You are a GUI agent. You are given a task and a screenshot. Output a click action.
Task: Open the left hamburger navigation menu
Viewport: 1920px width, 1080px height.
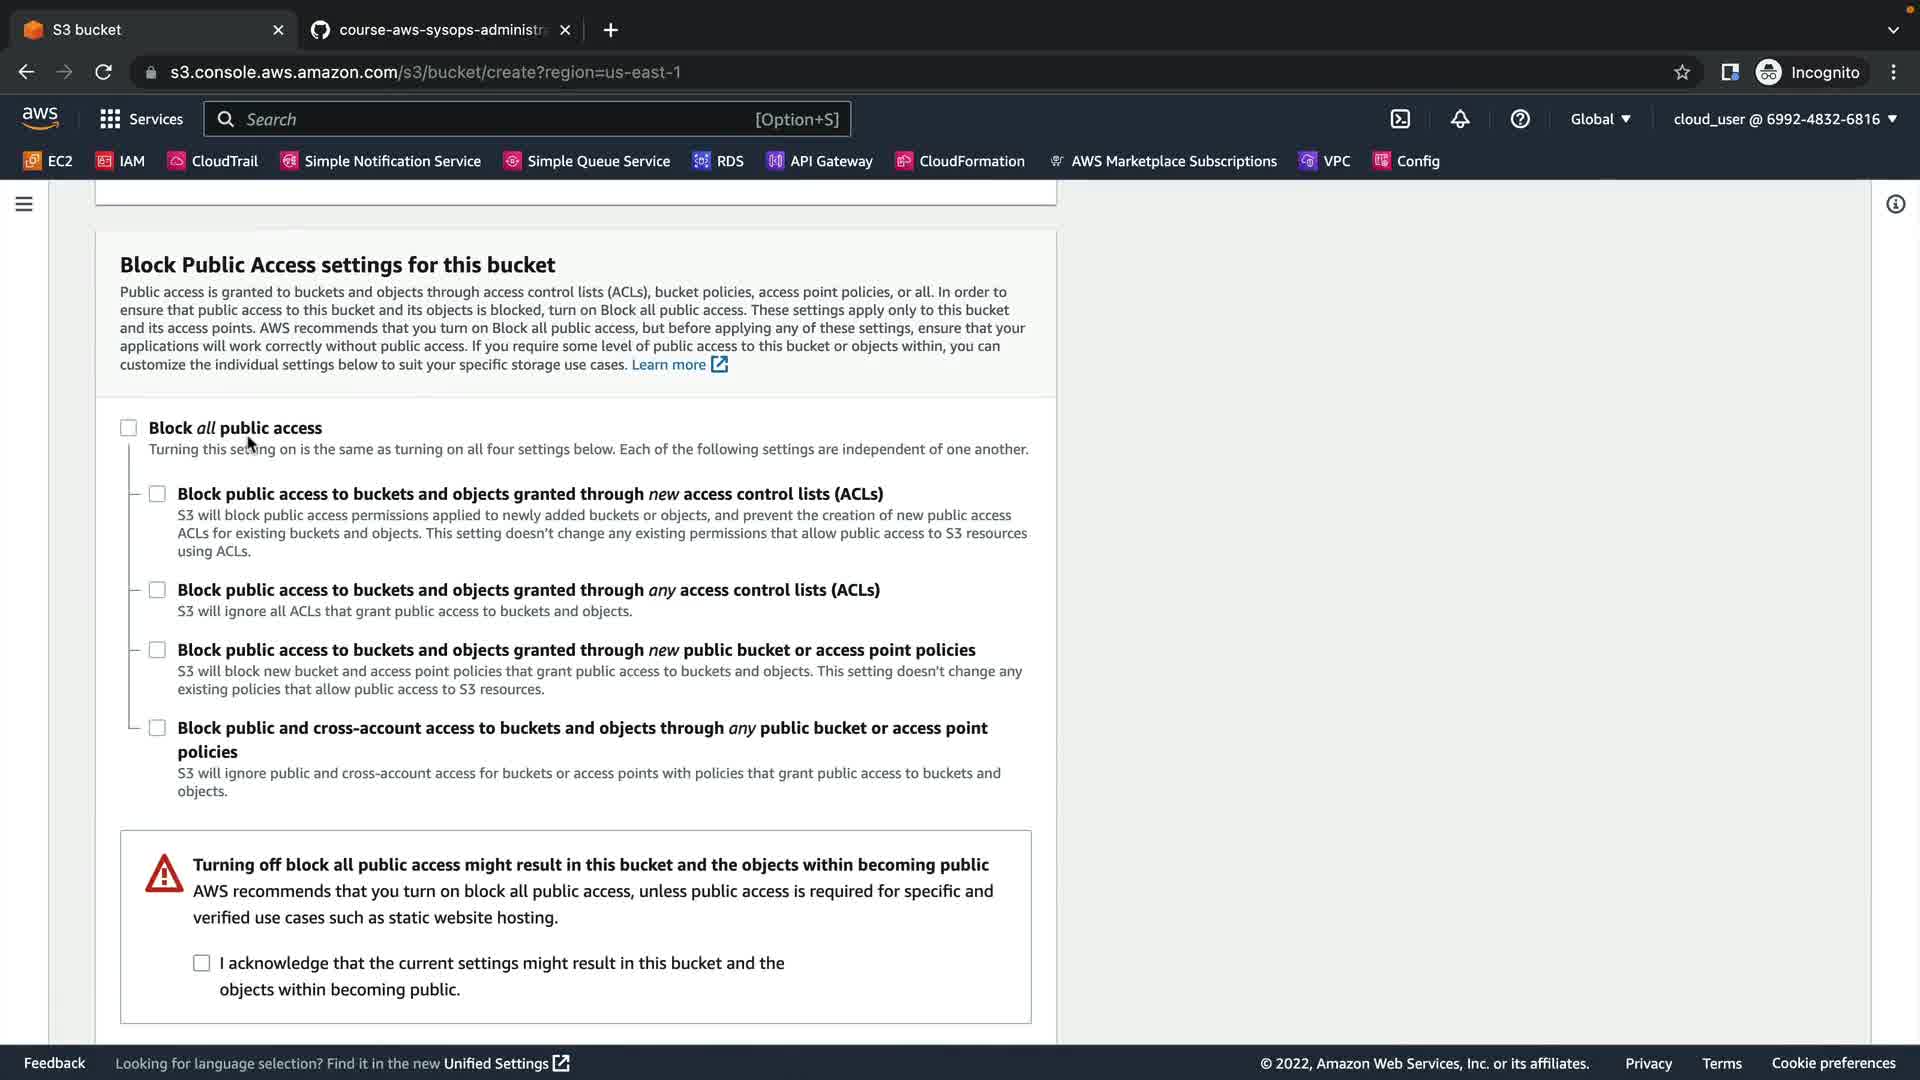tap(24, 204)
